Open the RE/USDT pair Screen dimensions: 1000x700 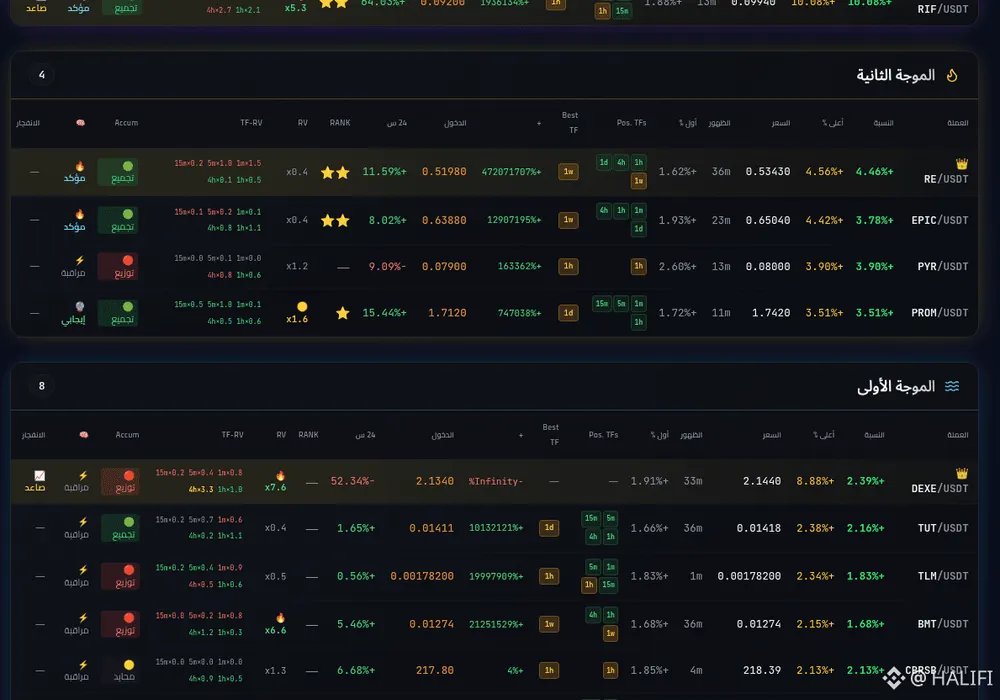[x=946, y=179]
